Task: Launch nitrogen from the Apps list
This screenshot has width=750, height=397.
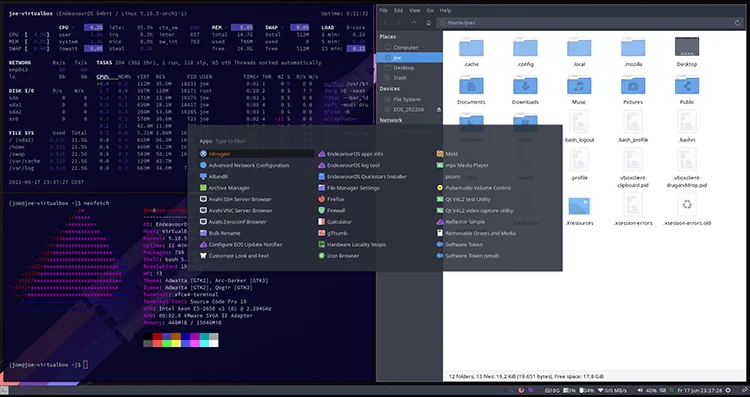Action: [256, 154]
